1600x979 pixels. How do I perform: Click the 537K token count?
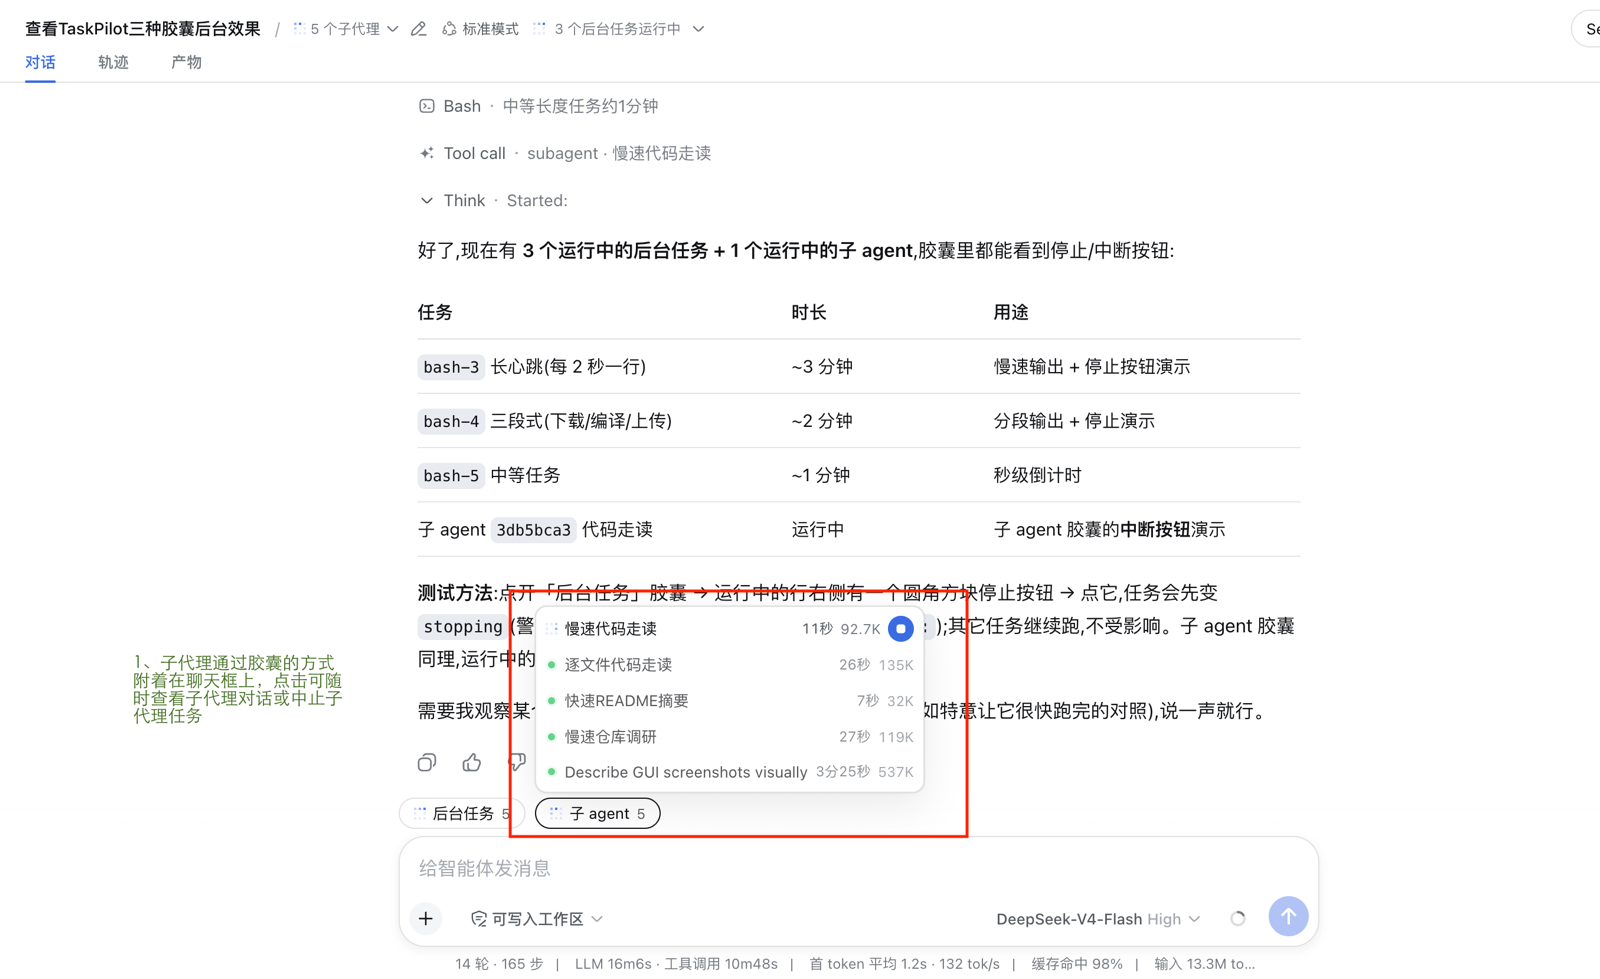coord(895,772)
